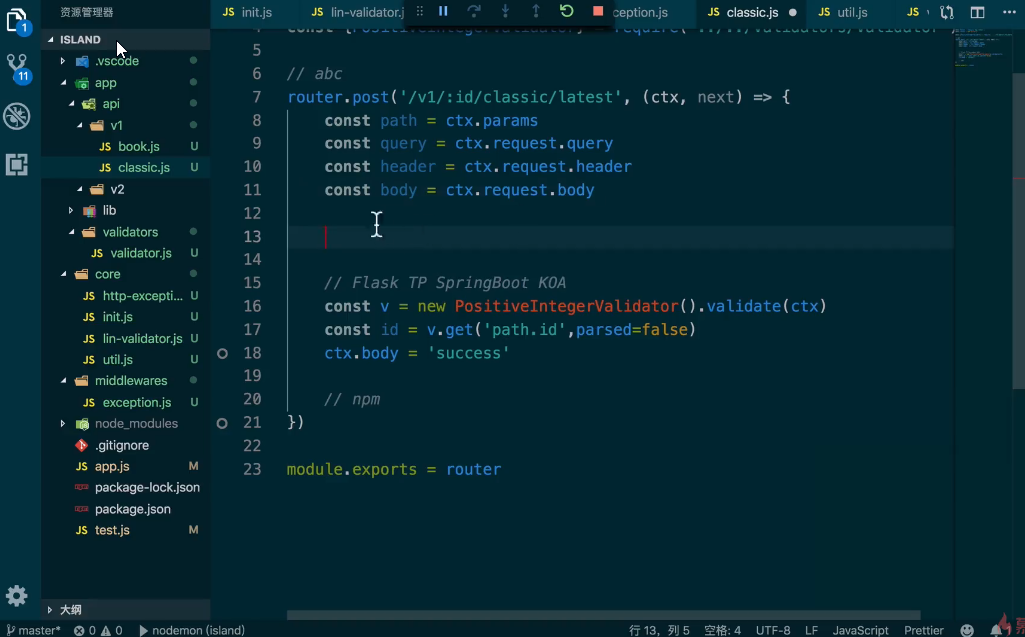
Task: Open the editor More Actions menu
Action: [x=1009, y=13]
